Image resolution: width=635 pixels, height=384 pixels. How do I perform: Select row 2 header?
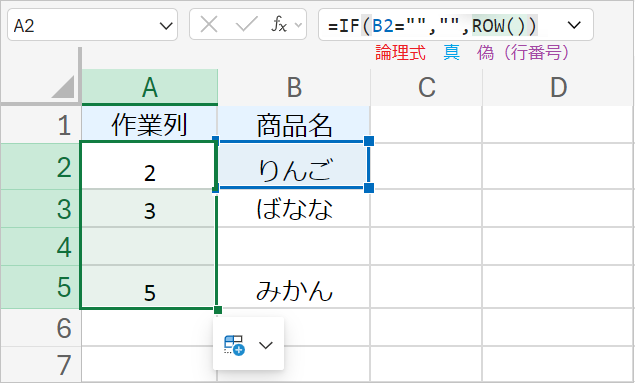click(x=40, y=166)
